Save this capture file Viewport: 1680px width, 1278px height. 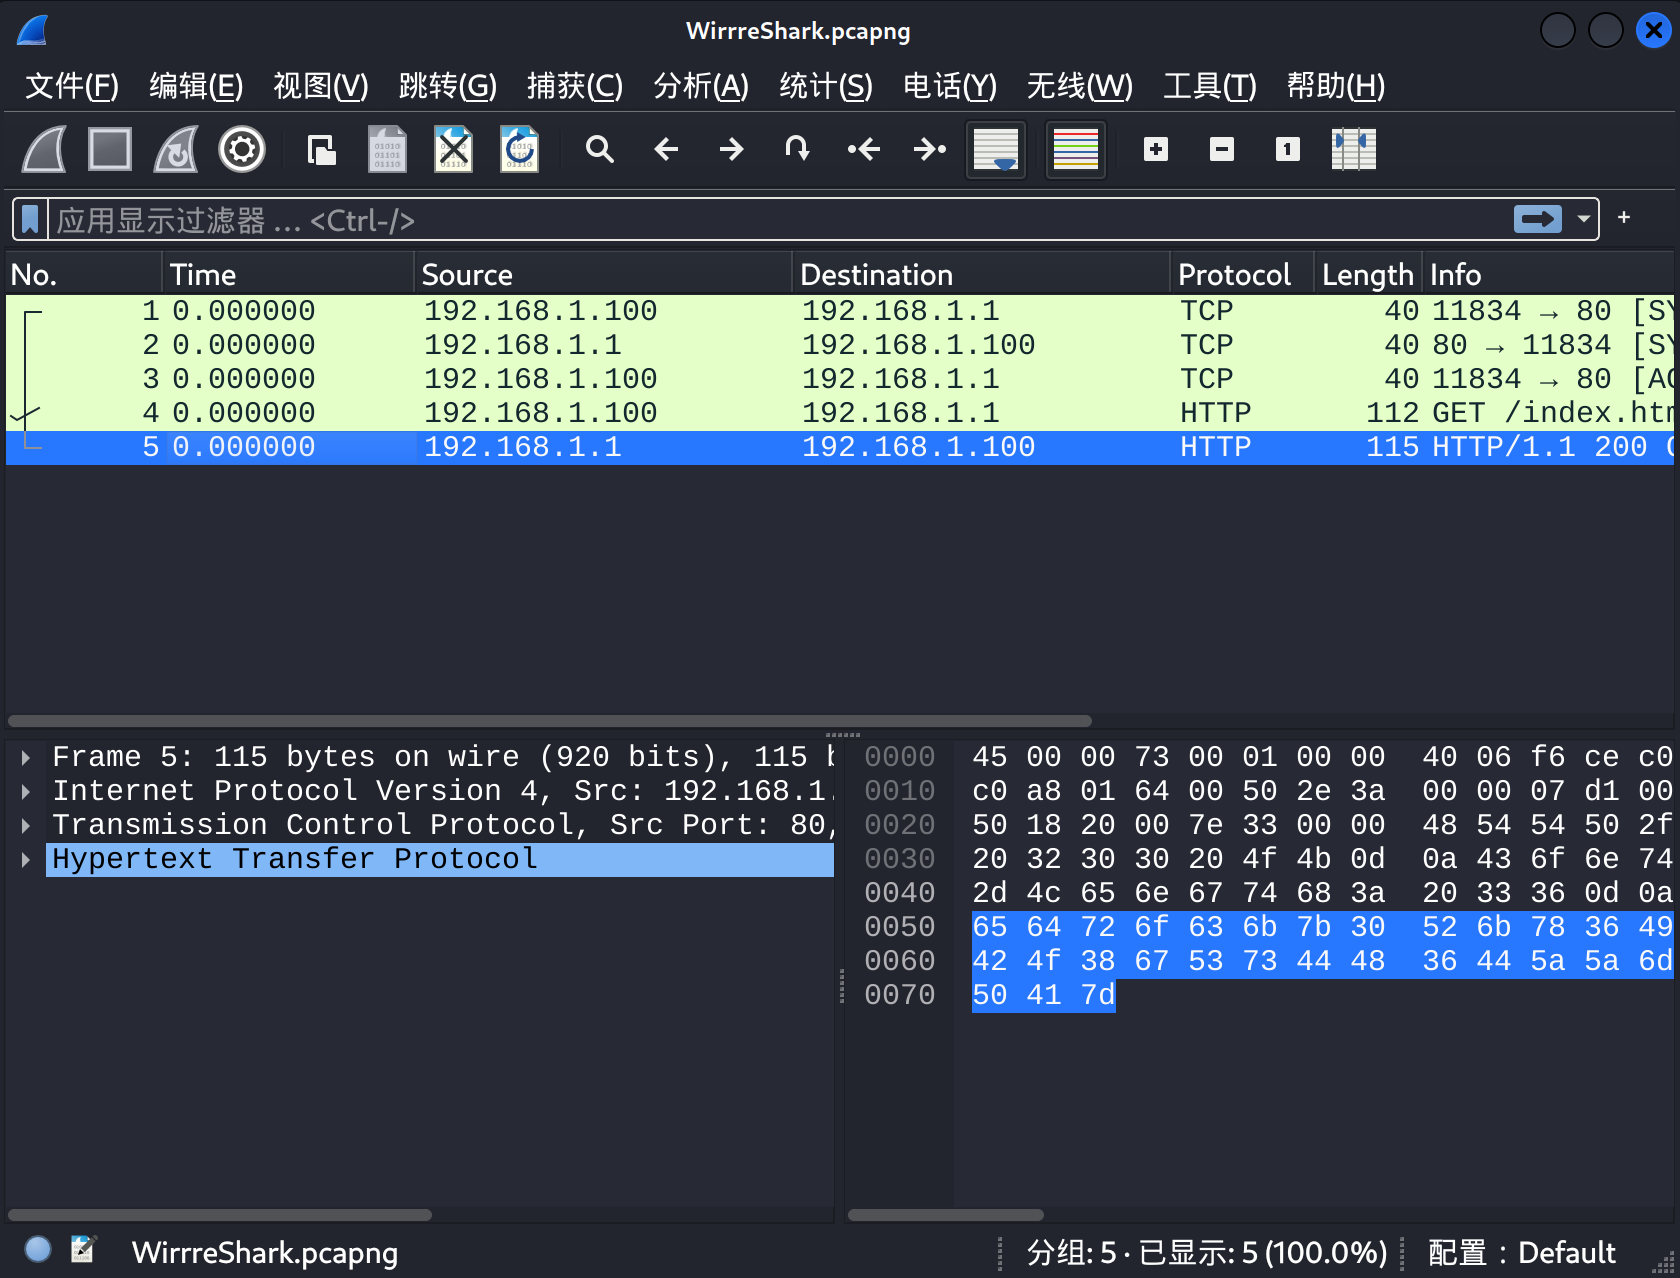point(387,150)
